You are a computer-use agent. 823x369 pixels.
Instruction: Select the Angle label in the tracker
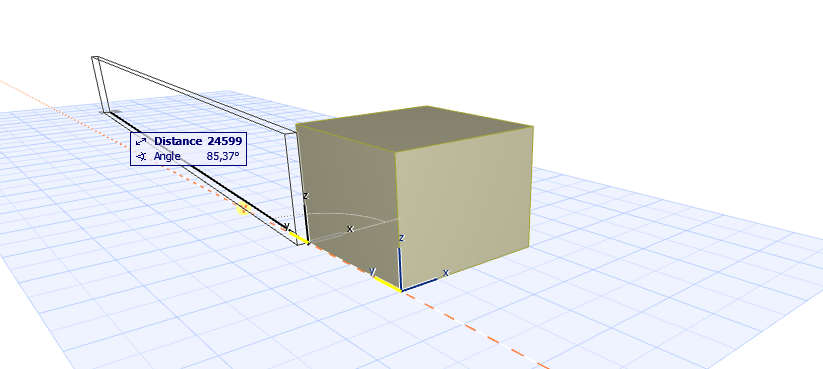[x=167, y=156]
